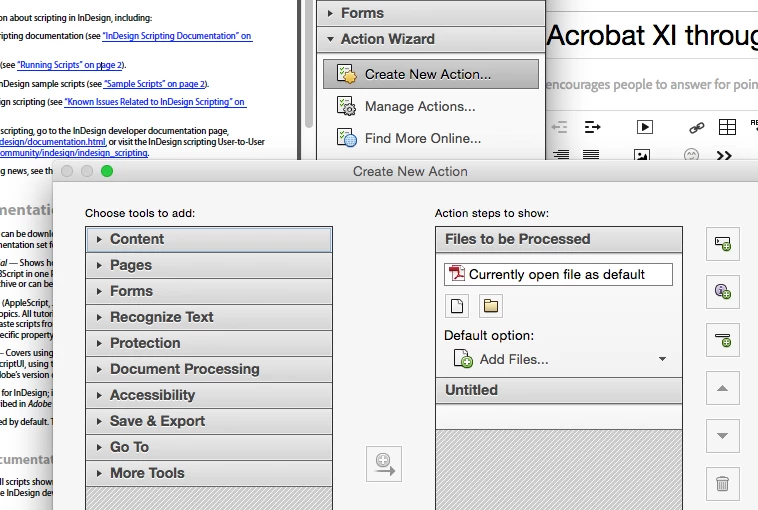Click the insert table grid icon
Screen dimensions: 758x510
pos(727,127)
